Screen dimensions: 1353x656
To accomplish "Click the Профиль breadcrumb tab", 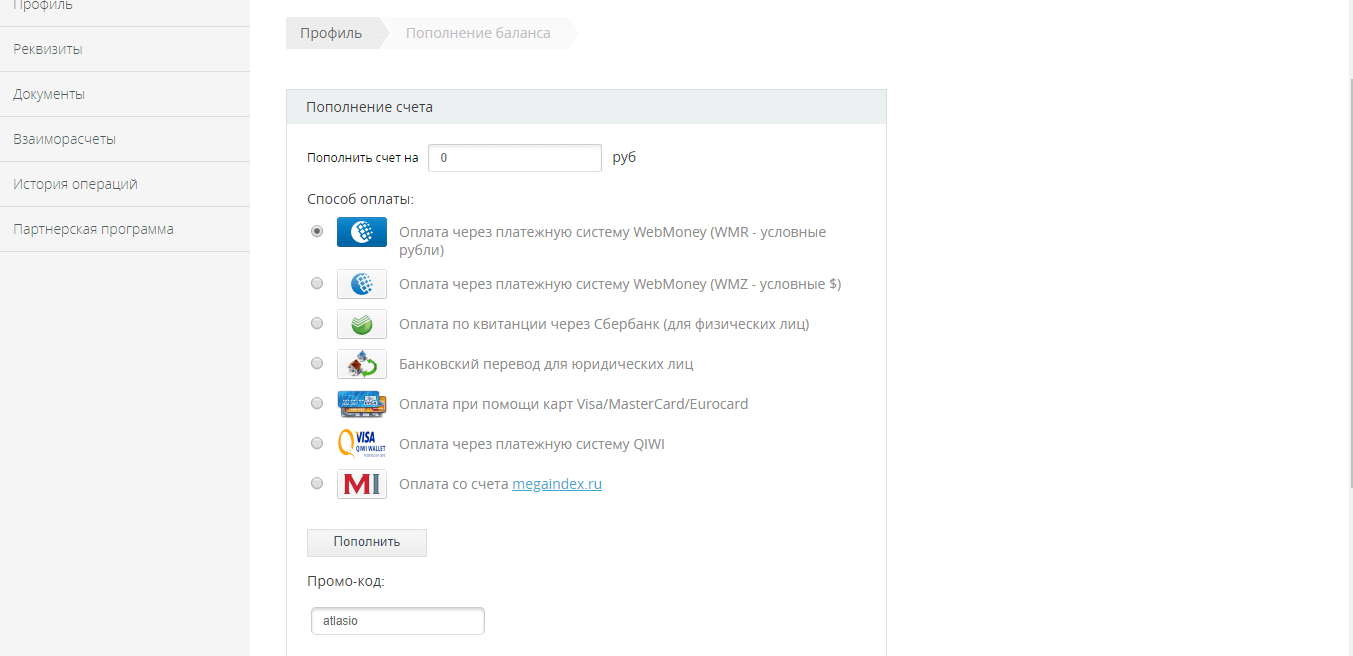I will [x=331, y=33].
